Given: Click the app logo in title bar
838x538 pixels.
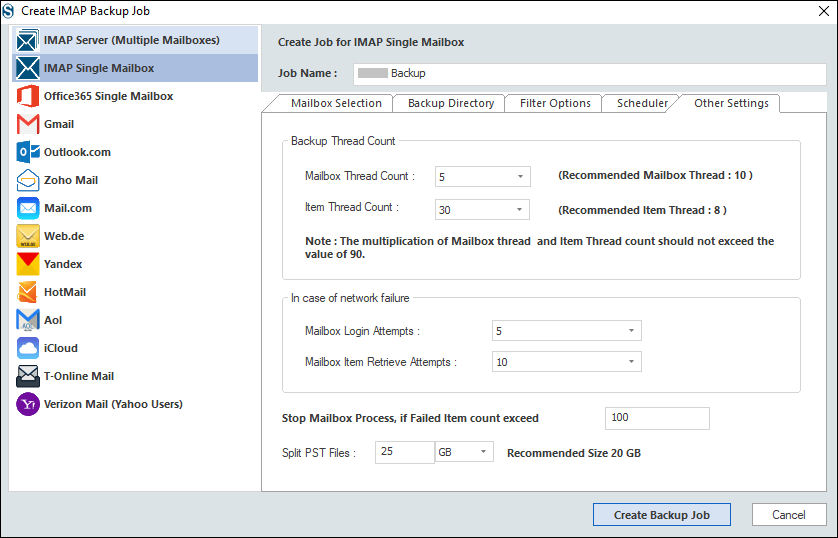Looking at the screenshot, I should point(8,11).
